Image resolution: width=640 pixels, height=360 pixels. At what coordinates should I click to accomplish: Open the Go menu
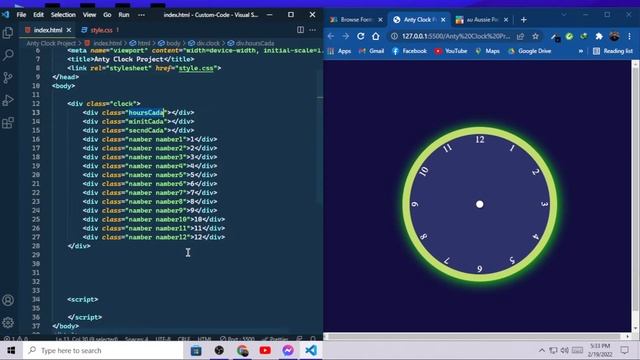107,15
